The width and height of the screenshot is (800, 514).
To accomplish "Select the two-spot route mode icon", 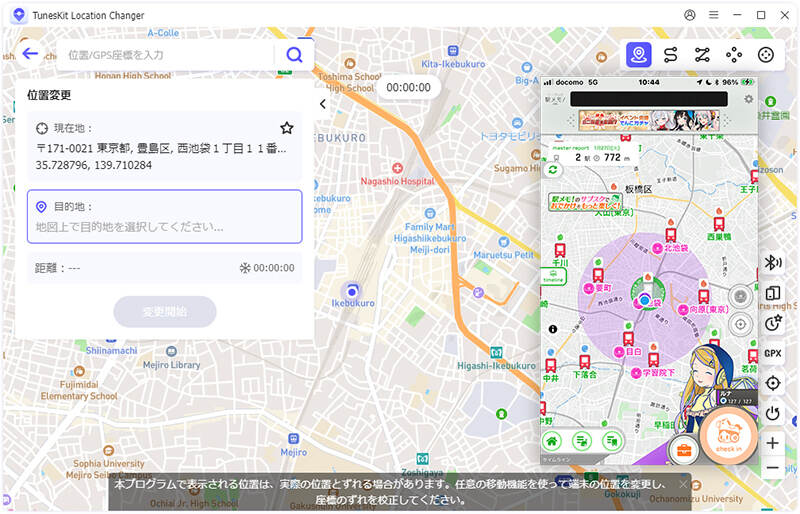I will click(x=670, y=55).
